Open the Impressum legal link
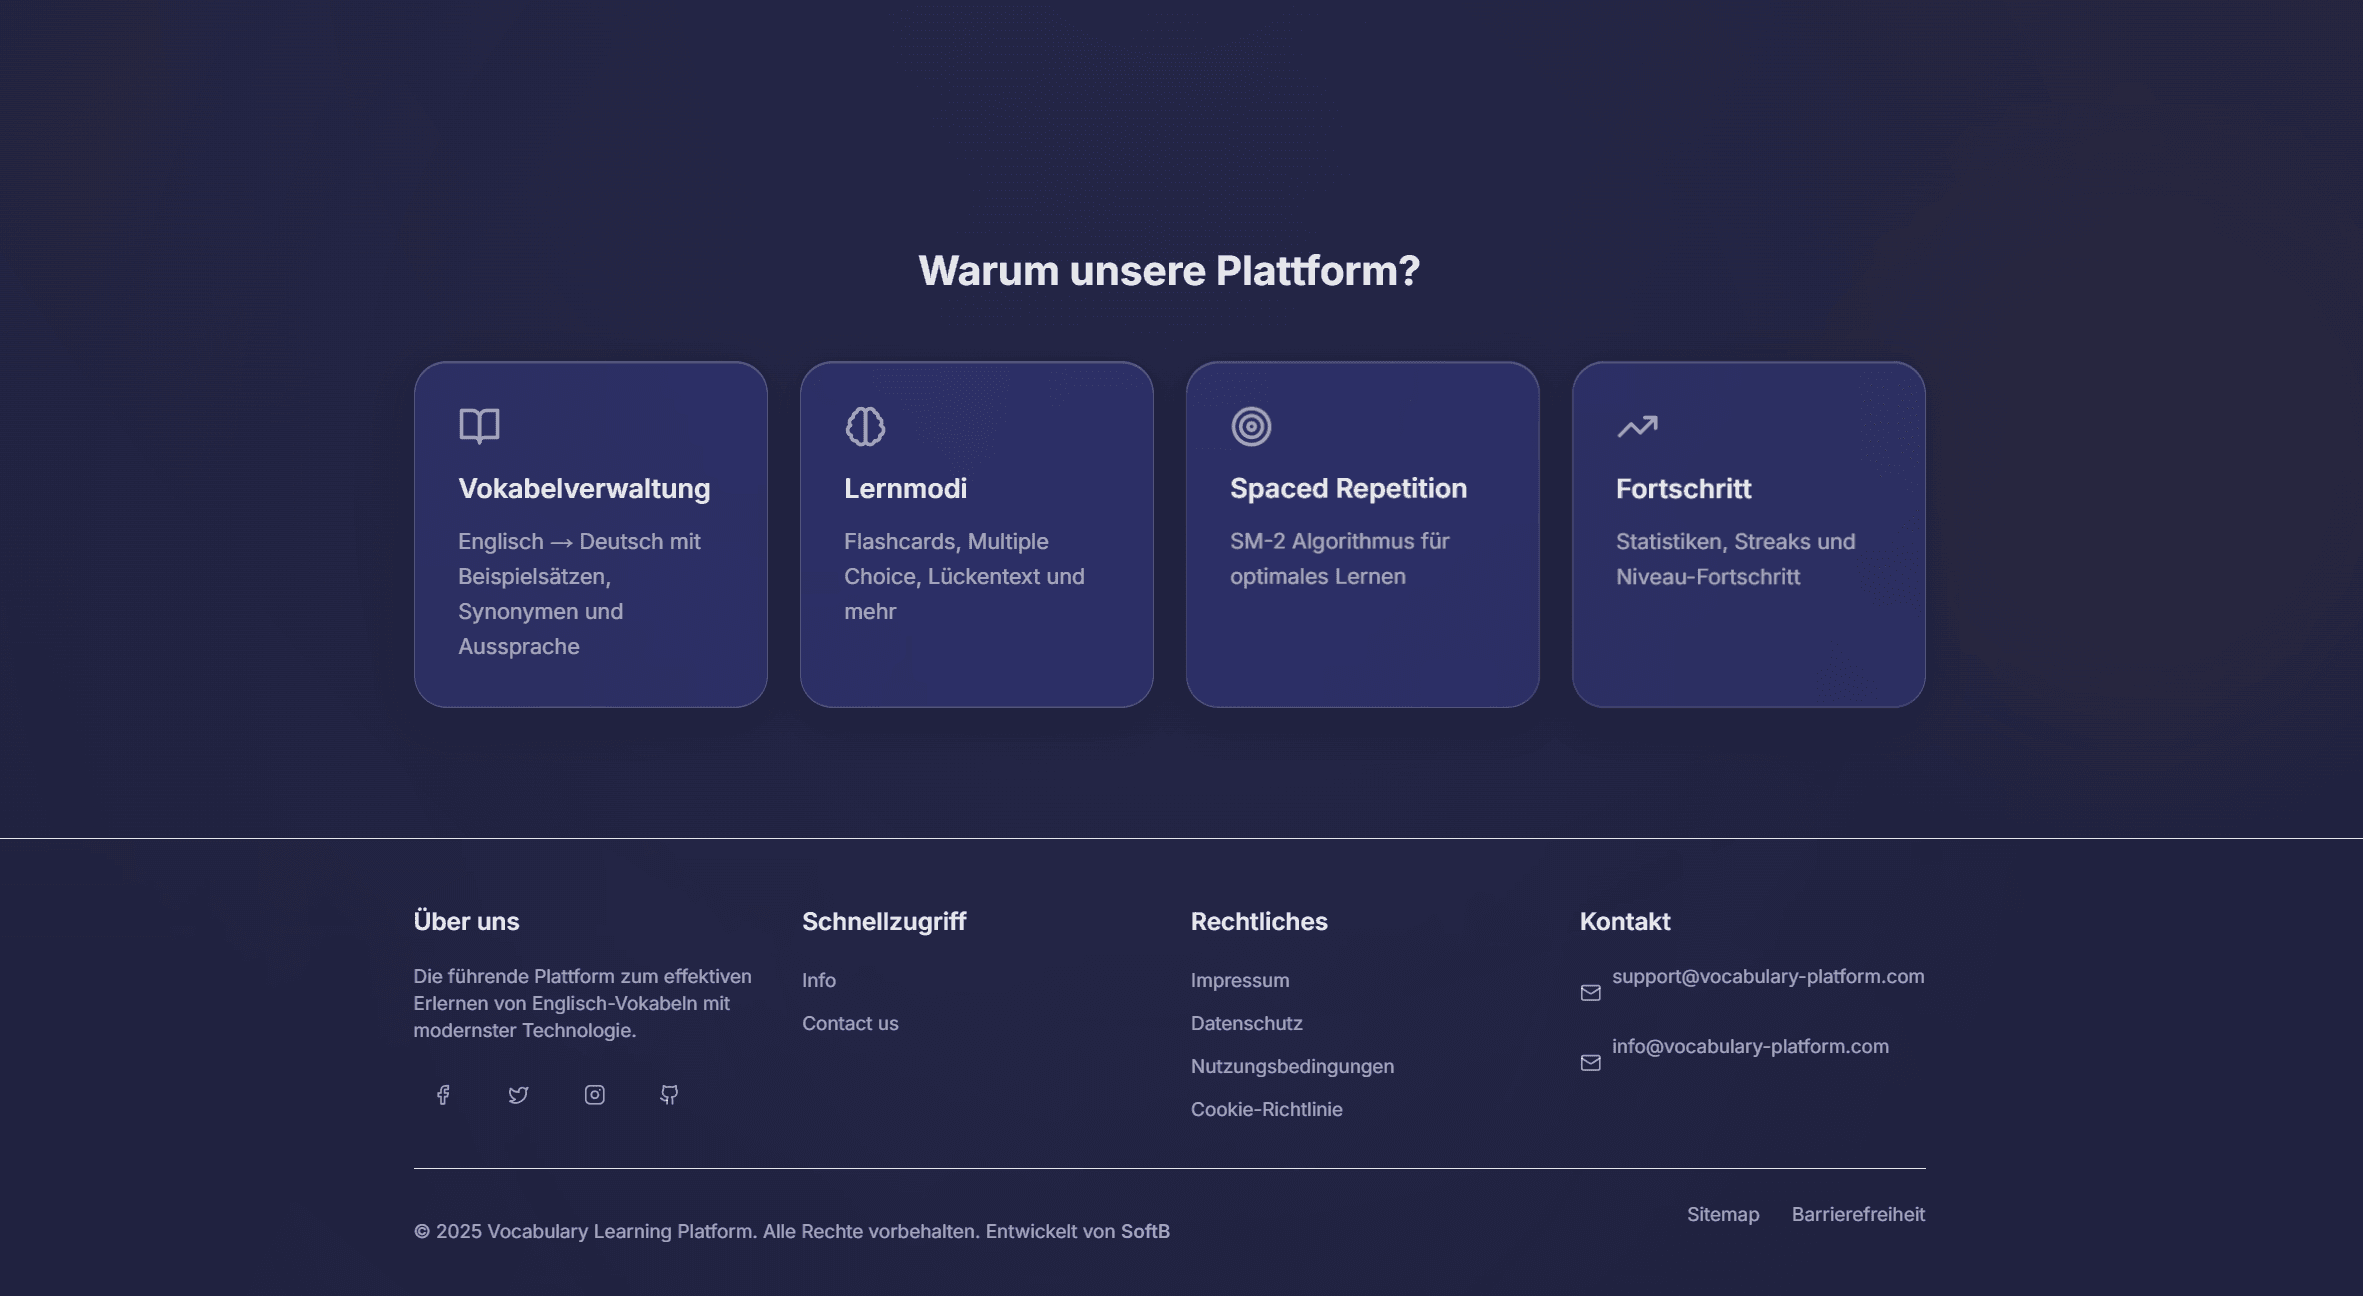 point(1239,981)
